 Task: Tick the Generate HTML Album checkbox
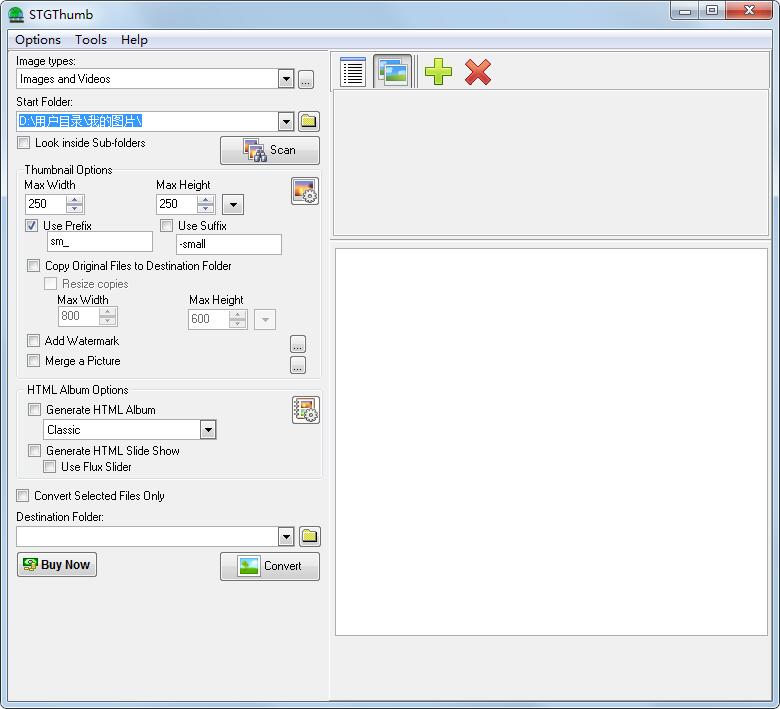(35, 410)
